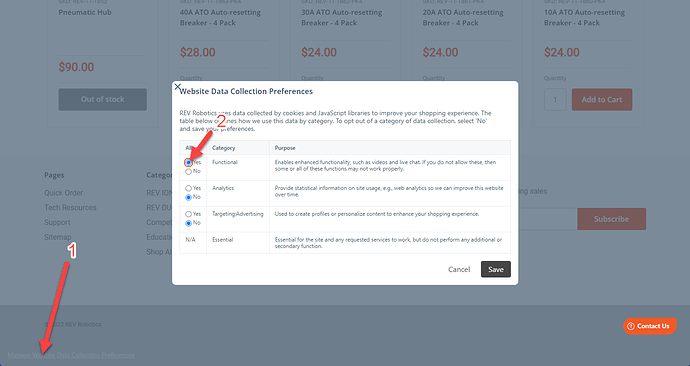Cancel the preferences dialog
The height and width of the screenshot is (366, 690).
(x=459, y=269)
